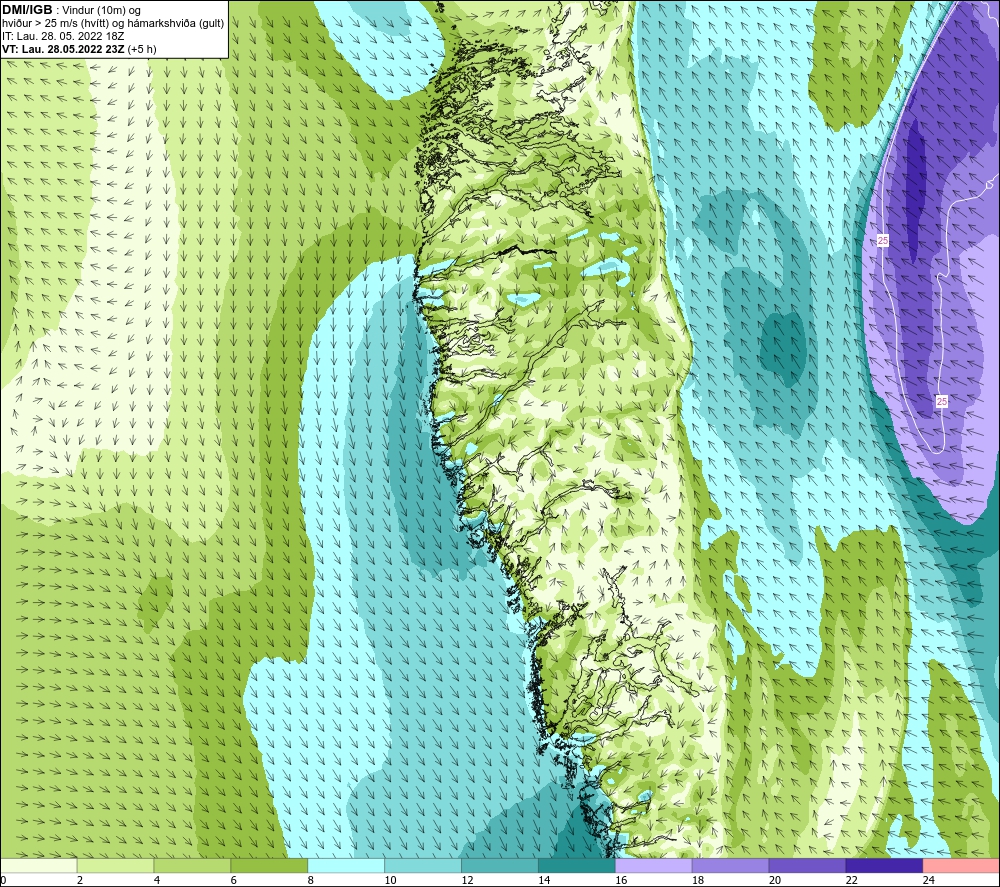Screen dimensions: 1000x887
Task: Click the 6–8 m/s darker green swatch
Action: 269,865
